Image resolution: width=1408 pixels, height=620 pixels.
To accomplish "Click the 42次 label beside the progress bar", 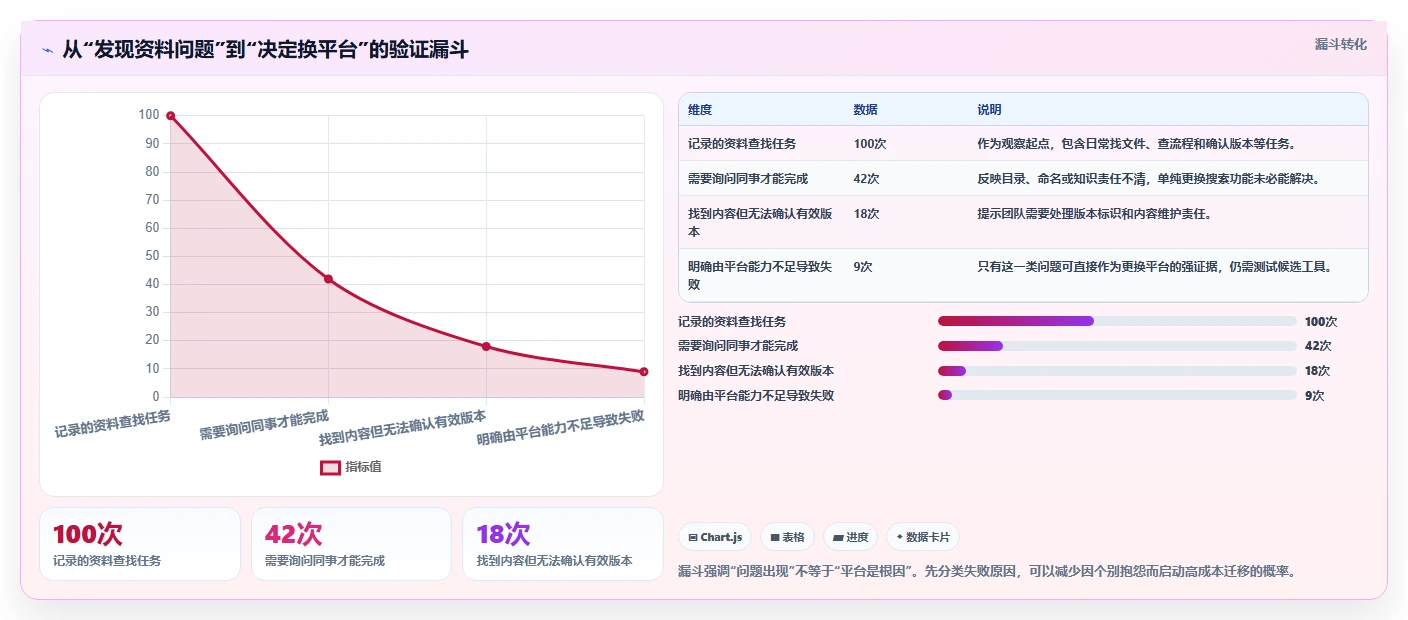I will (1318, 346).
